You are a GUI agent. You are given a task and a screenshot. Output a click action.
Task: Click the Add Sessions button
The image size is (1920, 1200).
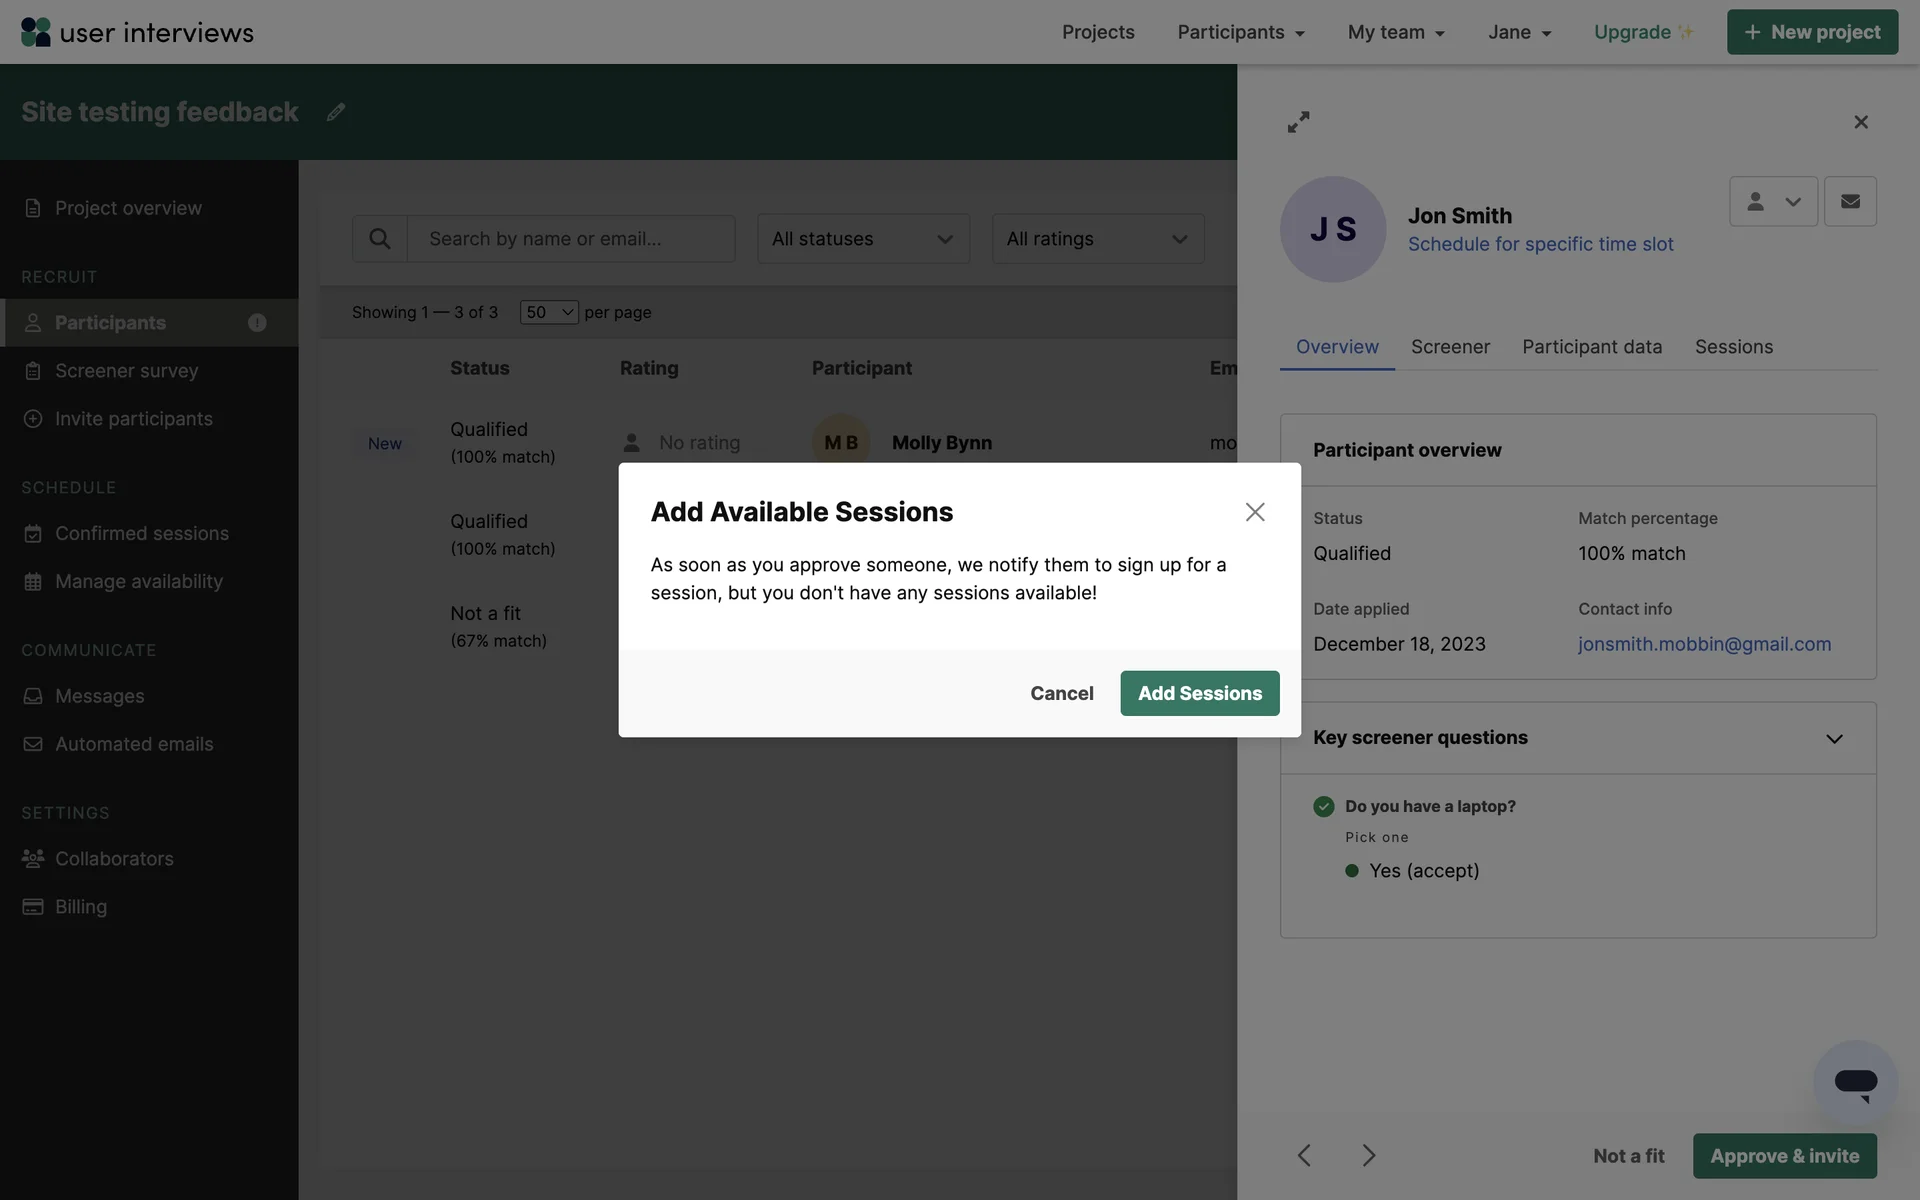(x=1199, y=693)
